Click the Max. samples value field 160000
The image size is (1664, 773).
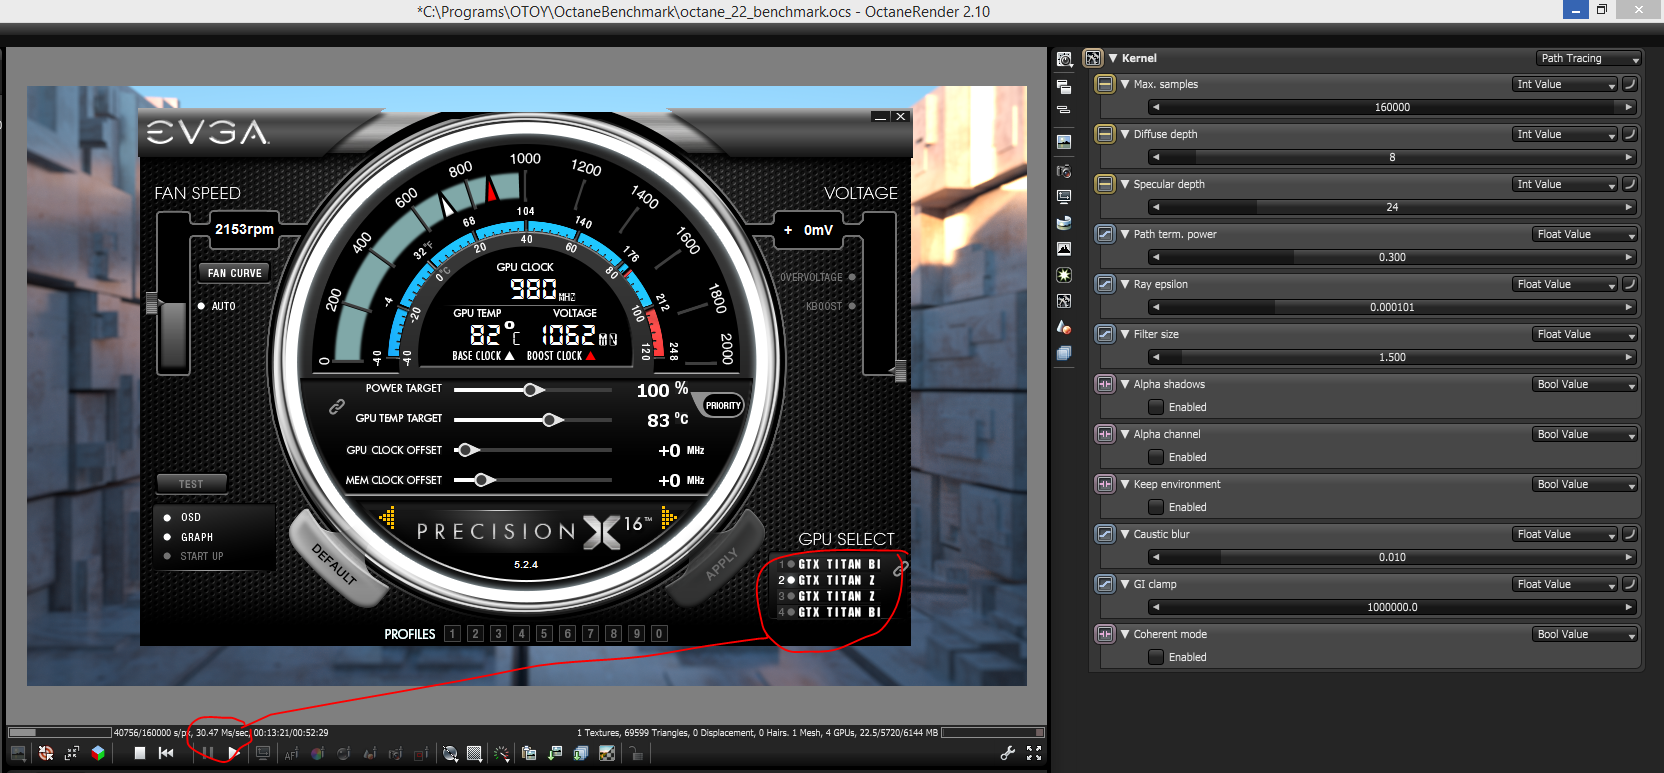(x=1392, y=107)
